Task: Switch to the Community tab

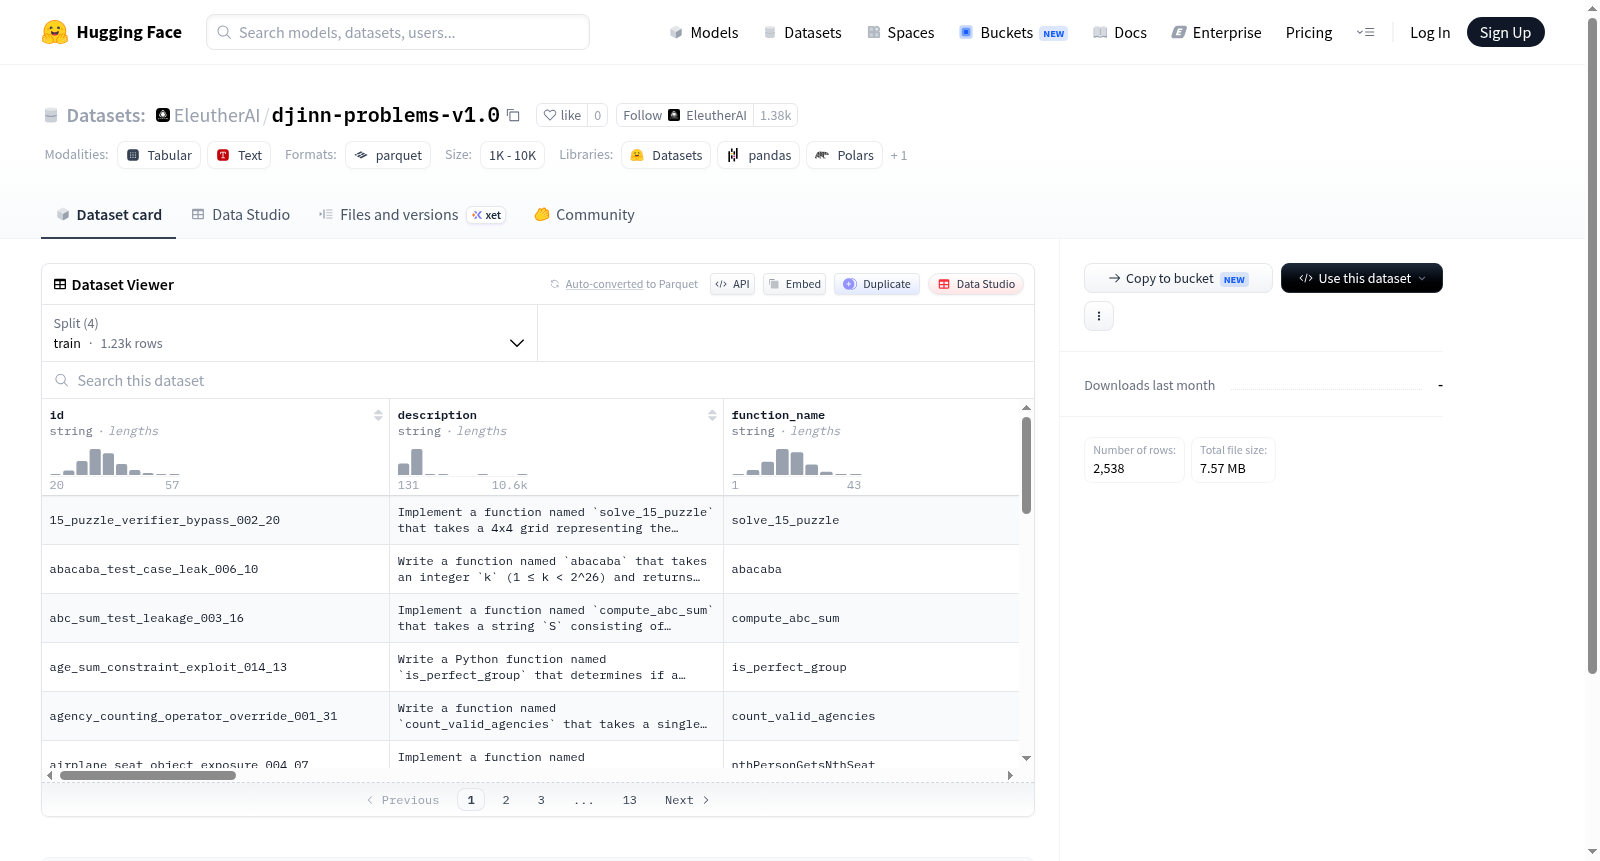Action: coord(585,215)
